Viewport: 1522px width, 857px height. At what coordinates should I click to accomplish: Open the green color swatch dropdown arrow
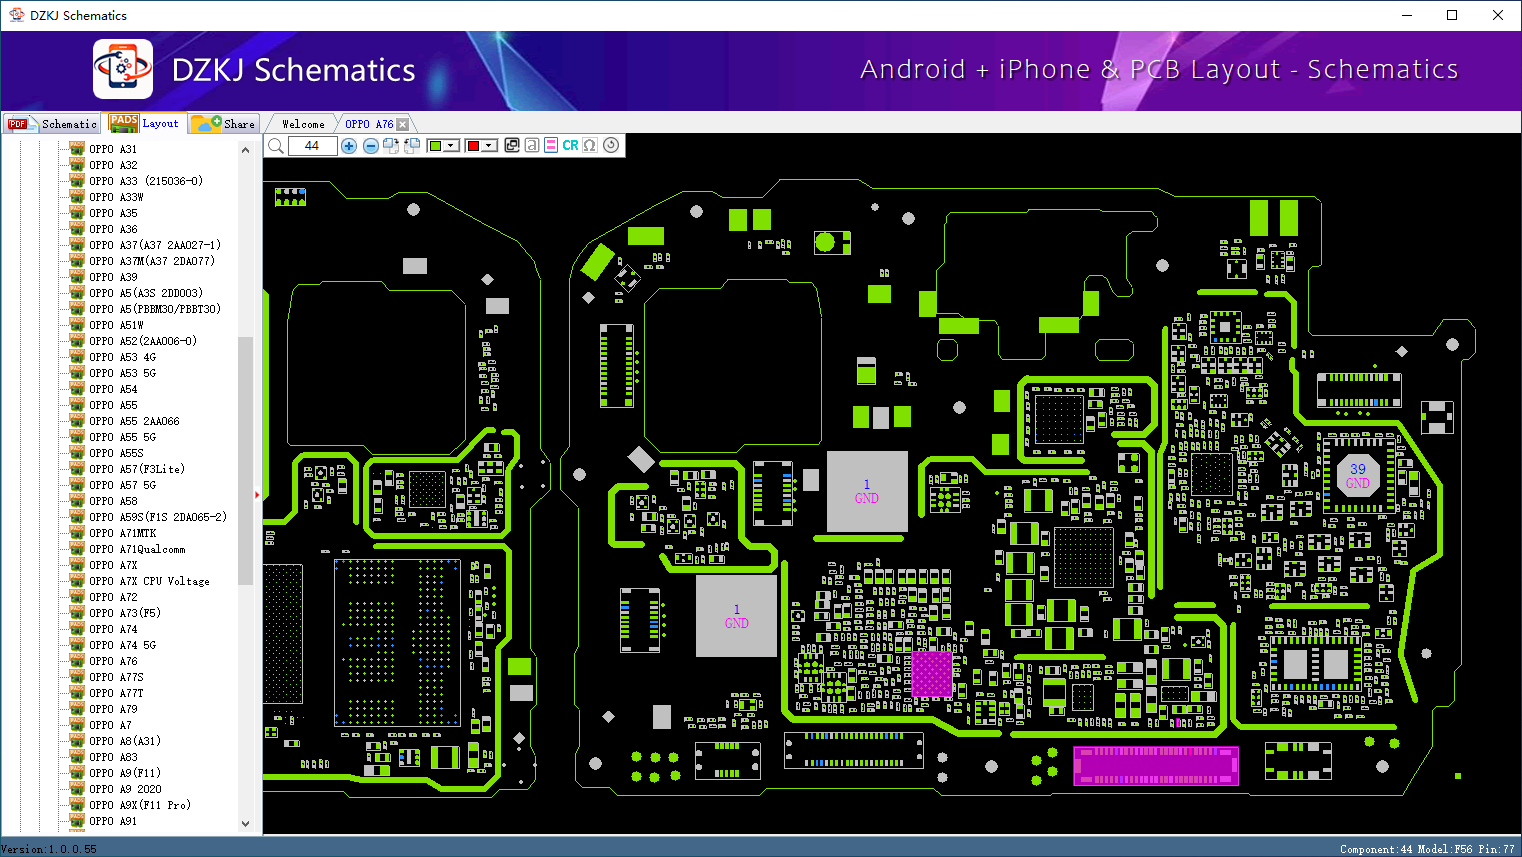pyautogui.click(x=451, y=146)
